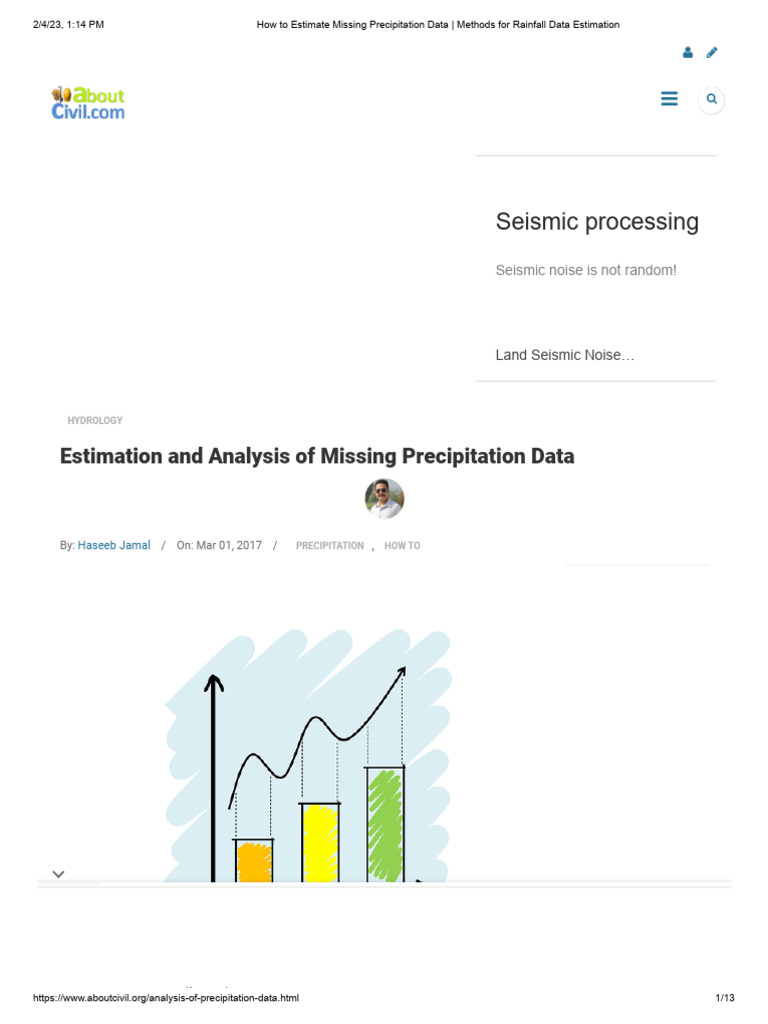Click the search magnifier button
The height and width of the screenshot is (1024, 768).
[711, 99]
